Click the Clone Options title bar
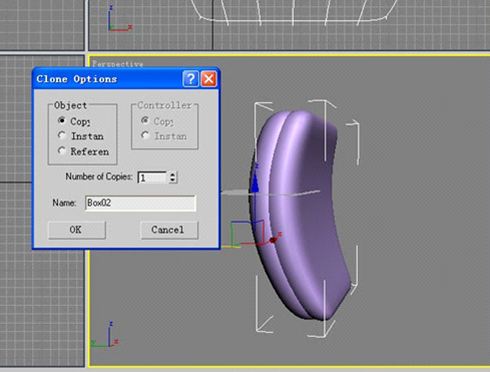Viewport: 490px width, 372px height. (x=108, y=79)
